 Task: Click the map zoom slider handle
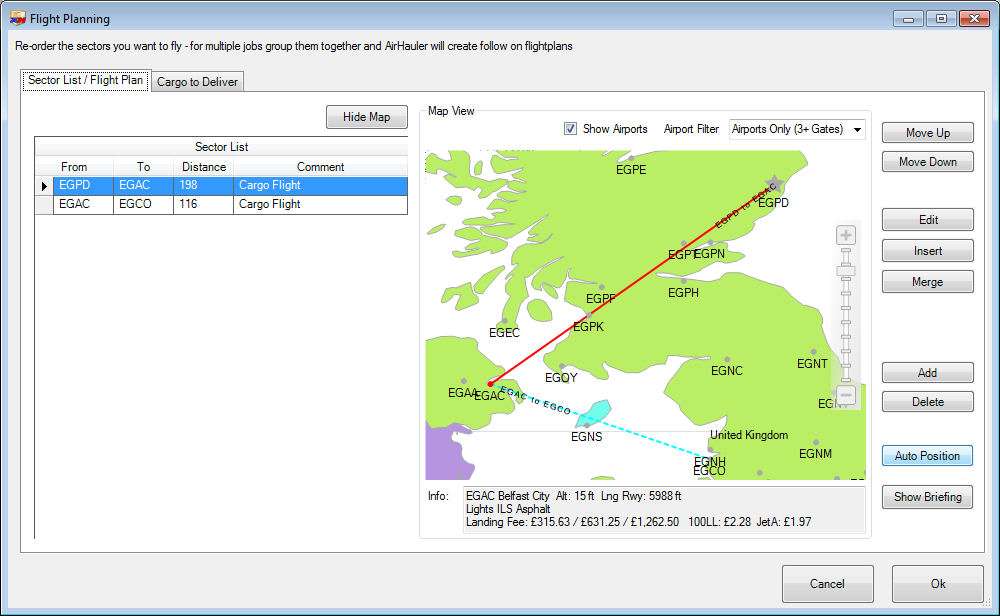tap(846, 270)
